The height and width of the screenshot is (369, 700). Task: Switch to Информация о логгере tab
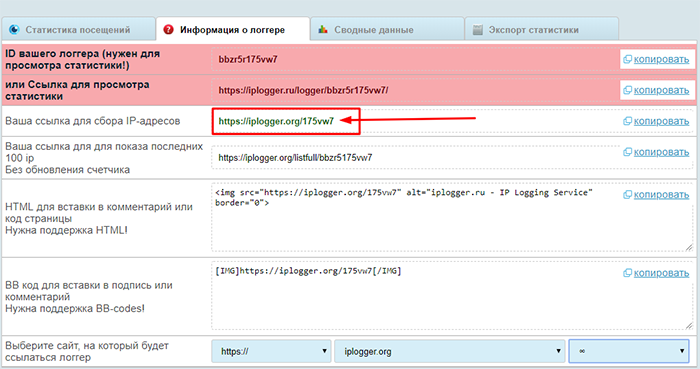click(x=233, y=29)
